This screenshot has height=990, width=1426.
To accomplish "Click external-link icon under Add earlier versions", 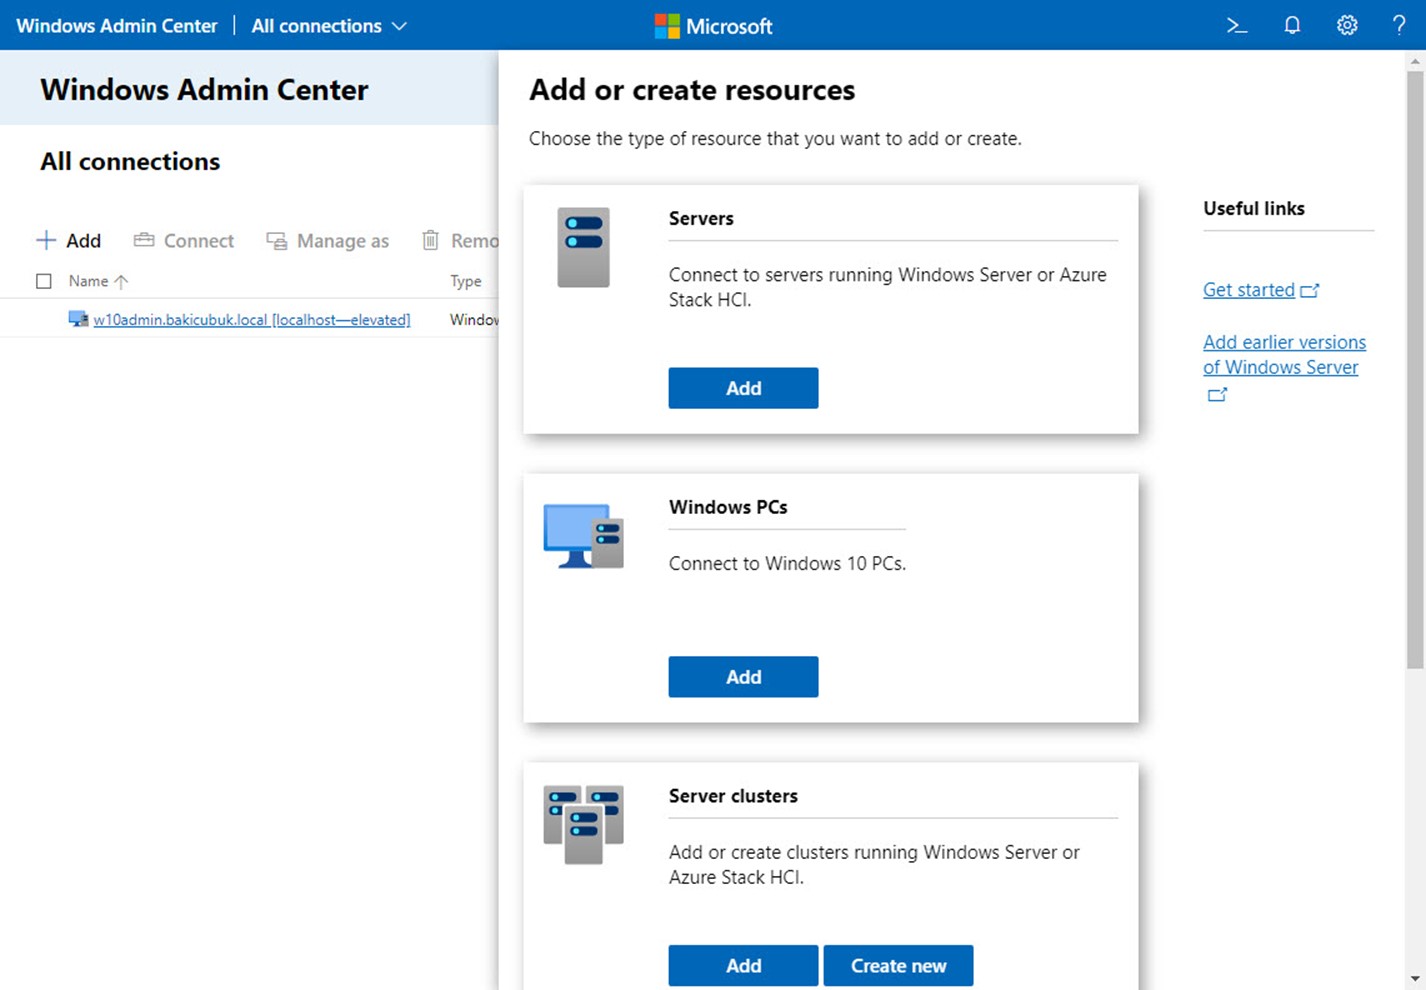I will point(1217,395).
